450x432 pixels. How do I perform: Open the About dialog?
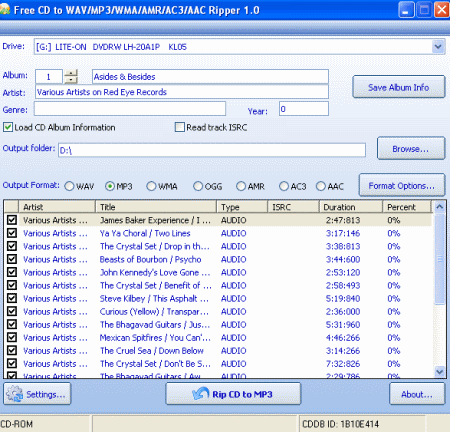coord(417,394)
